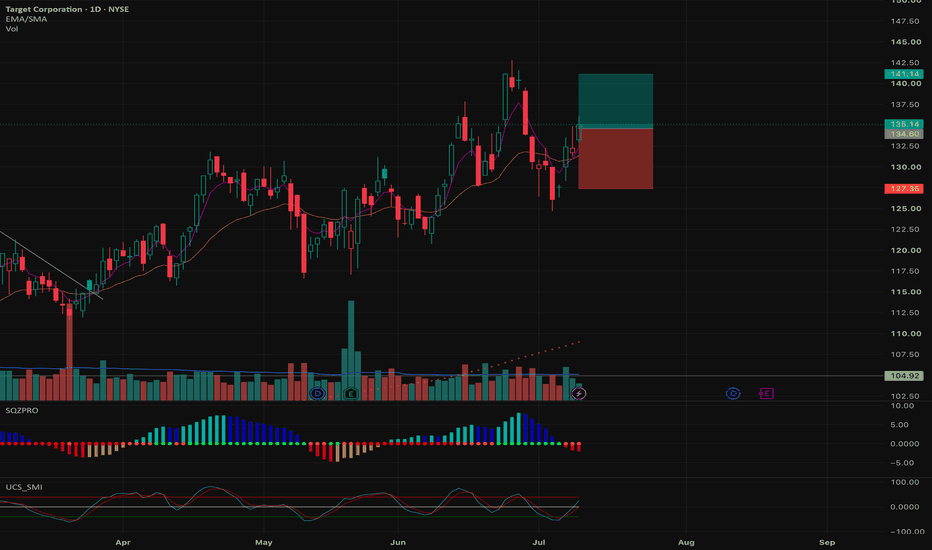Click the tall red volume bar in March
932x550 pixels.
pos(70,353)
